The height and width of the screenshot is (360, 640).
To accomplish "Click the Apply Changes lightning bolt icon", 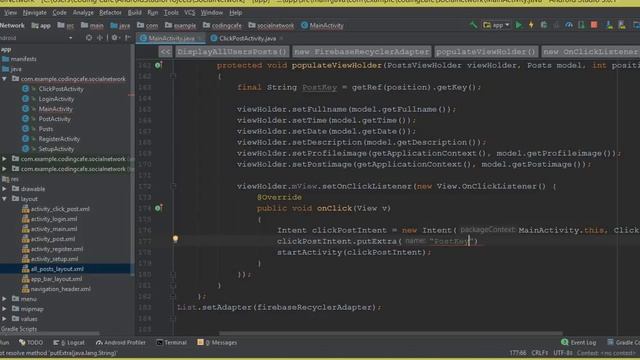I will [531, 25].
